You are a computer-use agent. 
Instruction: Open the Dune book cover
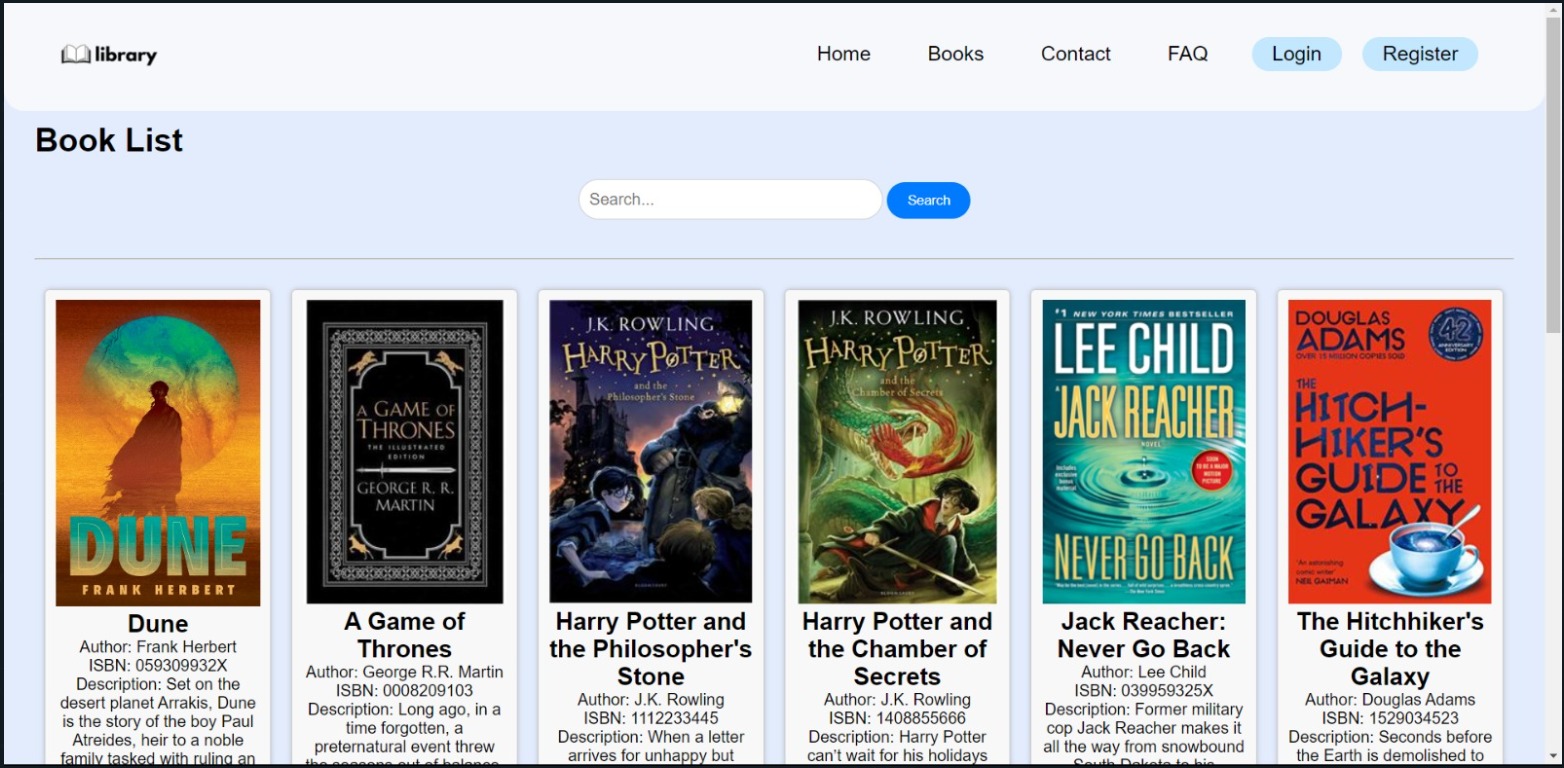(158, 453)
